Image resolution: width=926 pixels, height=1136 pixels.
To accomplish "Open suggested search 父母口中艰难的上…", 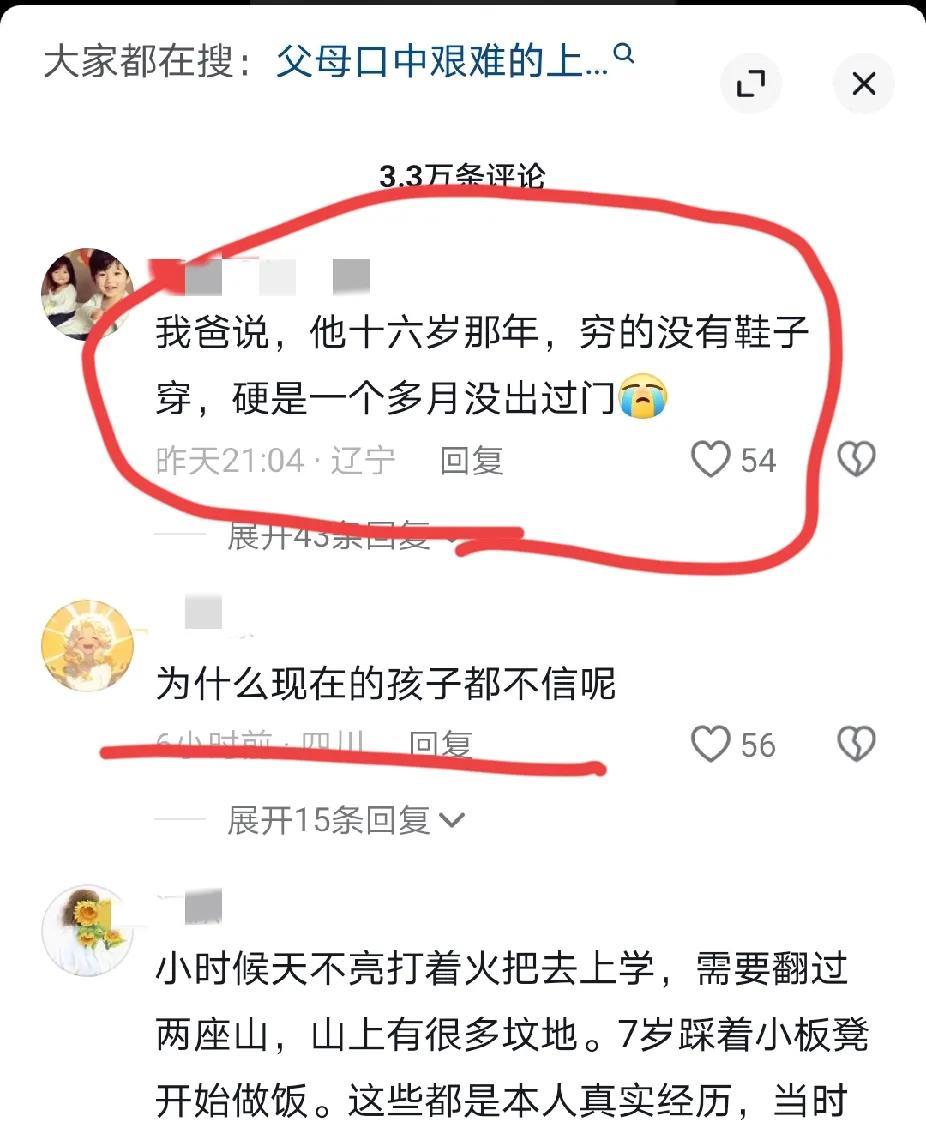I will tap(442, 61).
